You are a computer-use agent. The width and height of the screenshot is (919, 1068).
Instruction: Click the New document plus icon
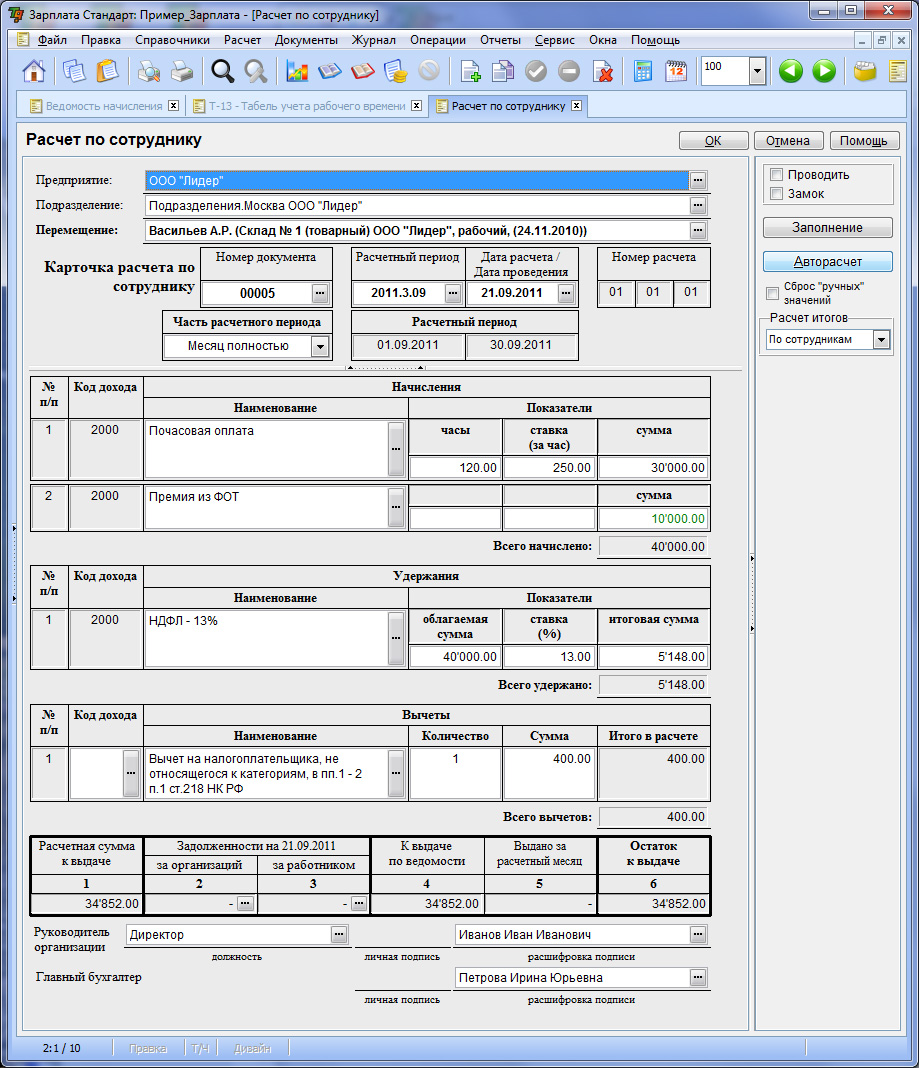(470, 71)
